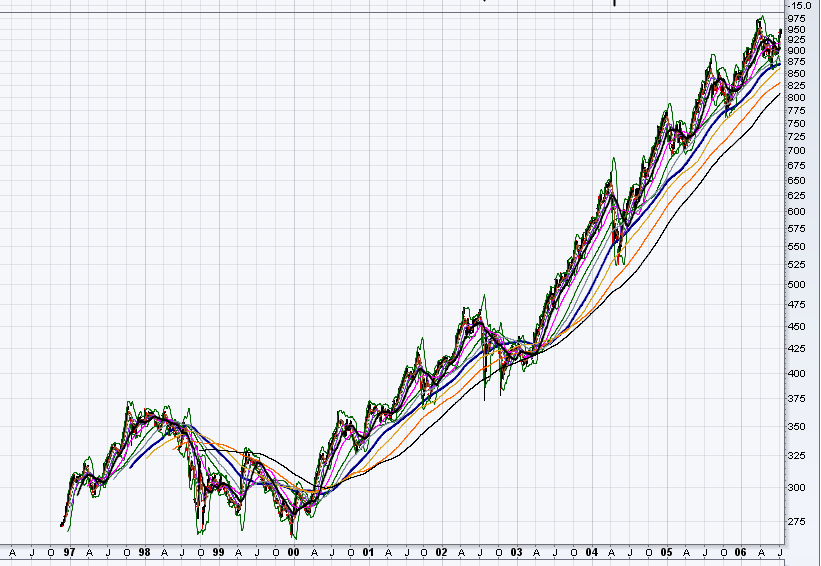Click the 700 price label on scale
Screen dimensions: 821x566
(796, 151)
